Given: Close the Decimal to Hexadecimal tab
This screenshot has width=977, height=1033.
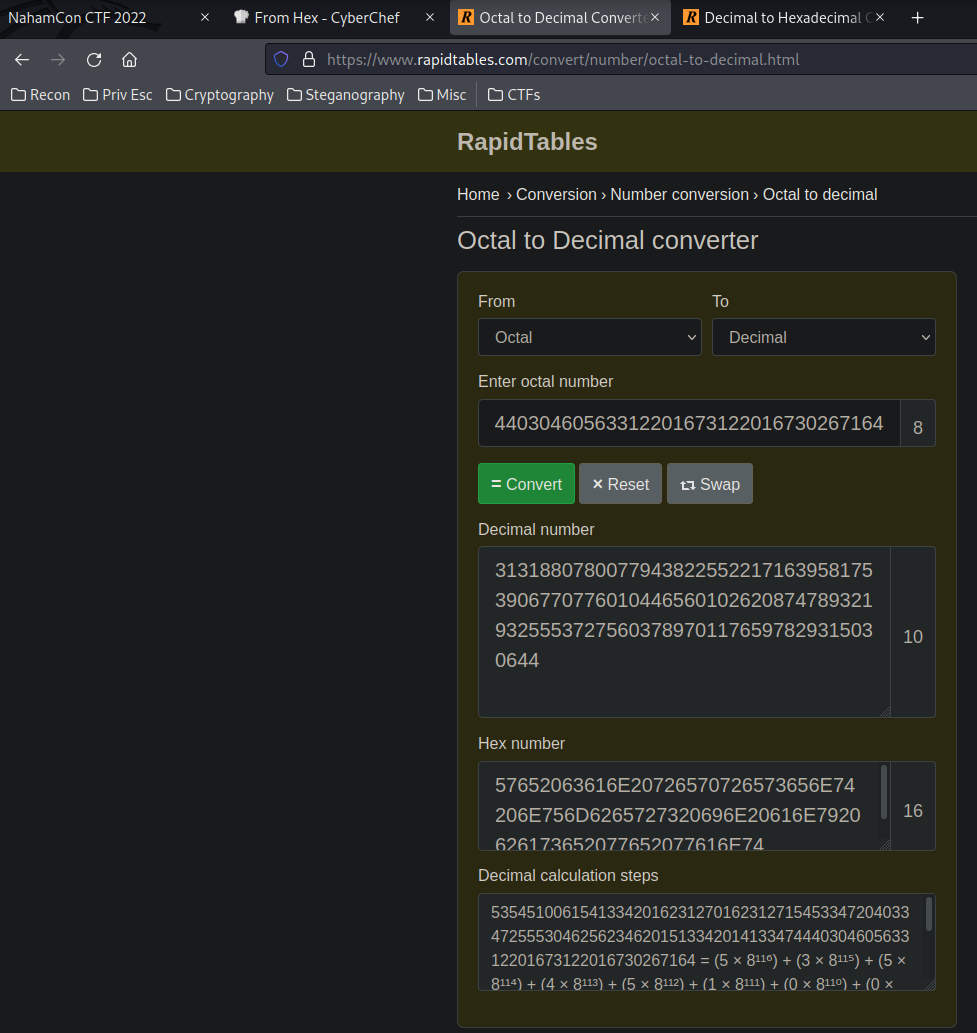Looking at the screenshot, I should [879, 18].
